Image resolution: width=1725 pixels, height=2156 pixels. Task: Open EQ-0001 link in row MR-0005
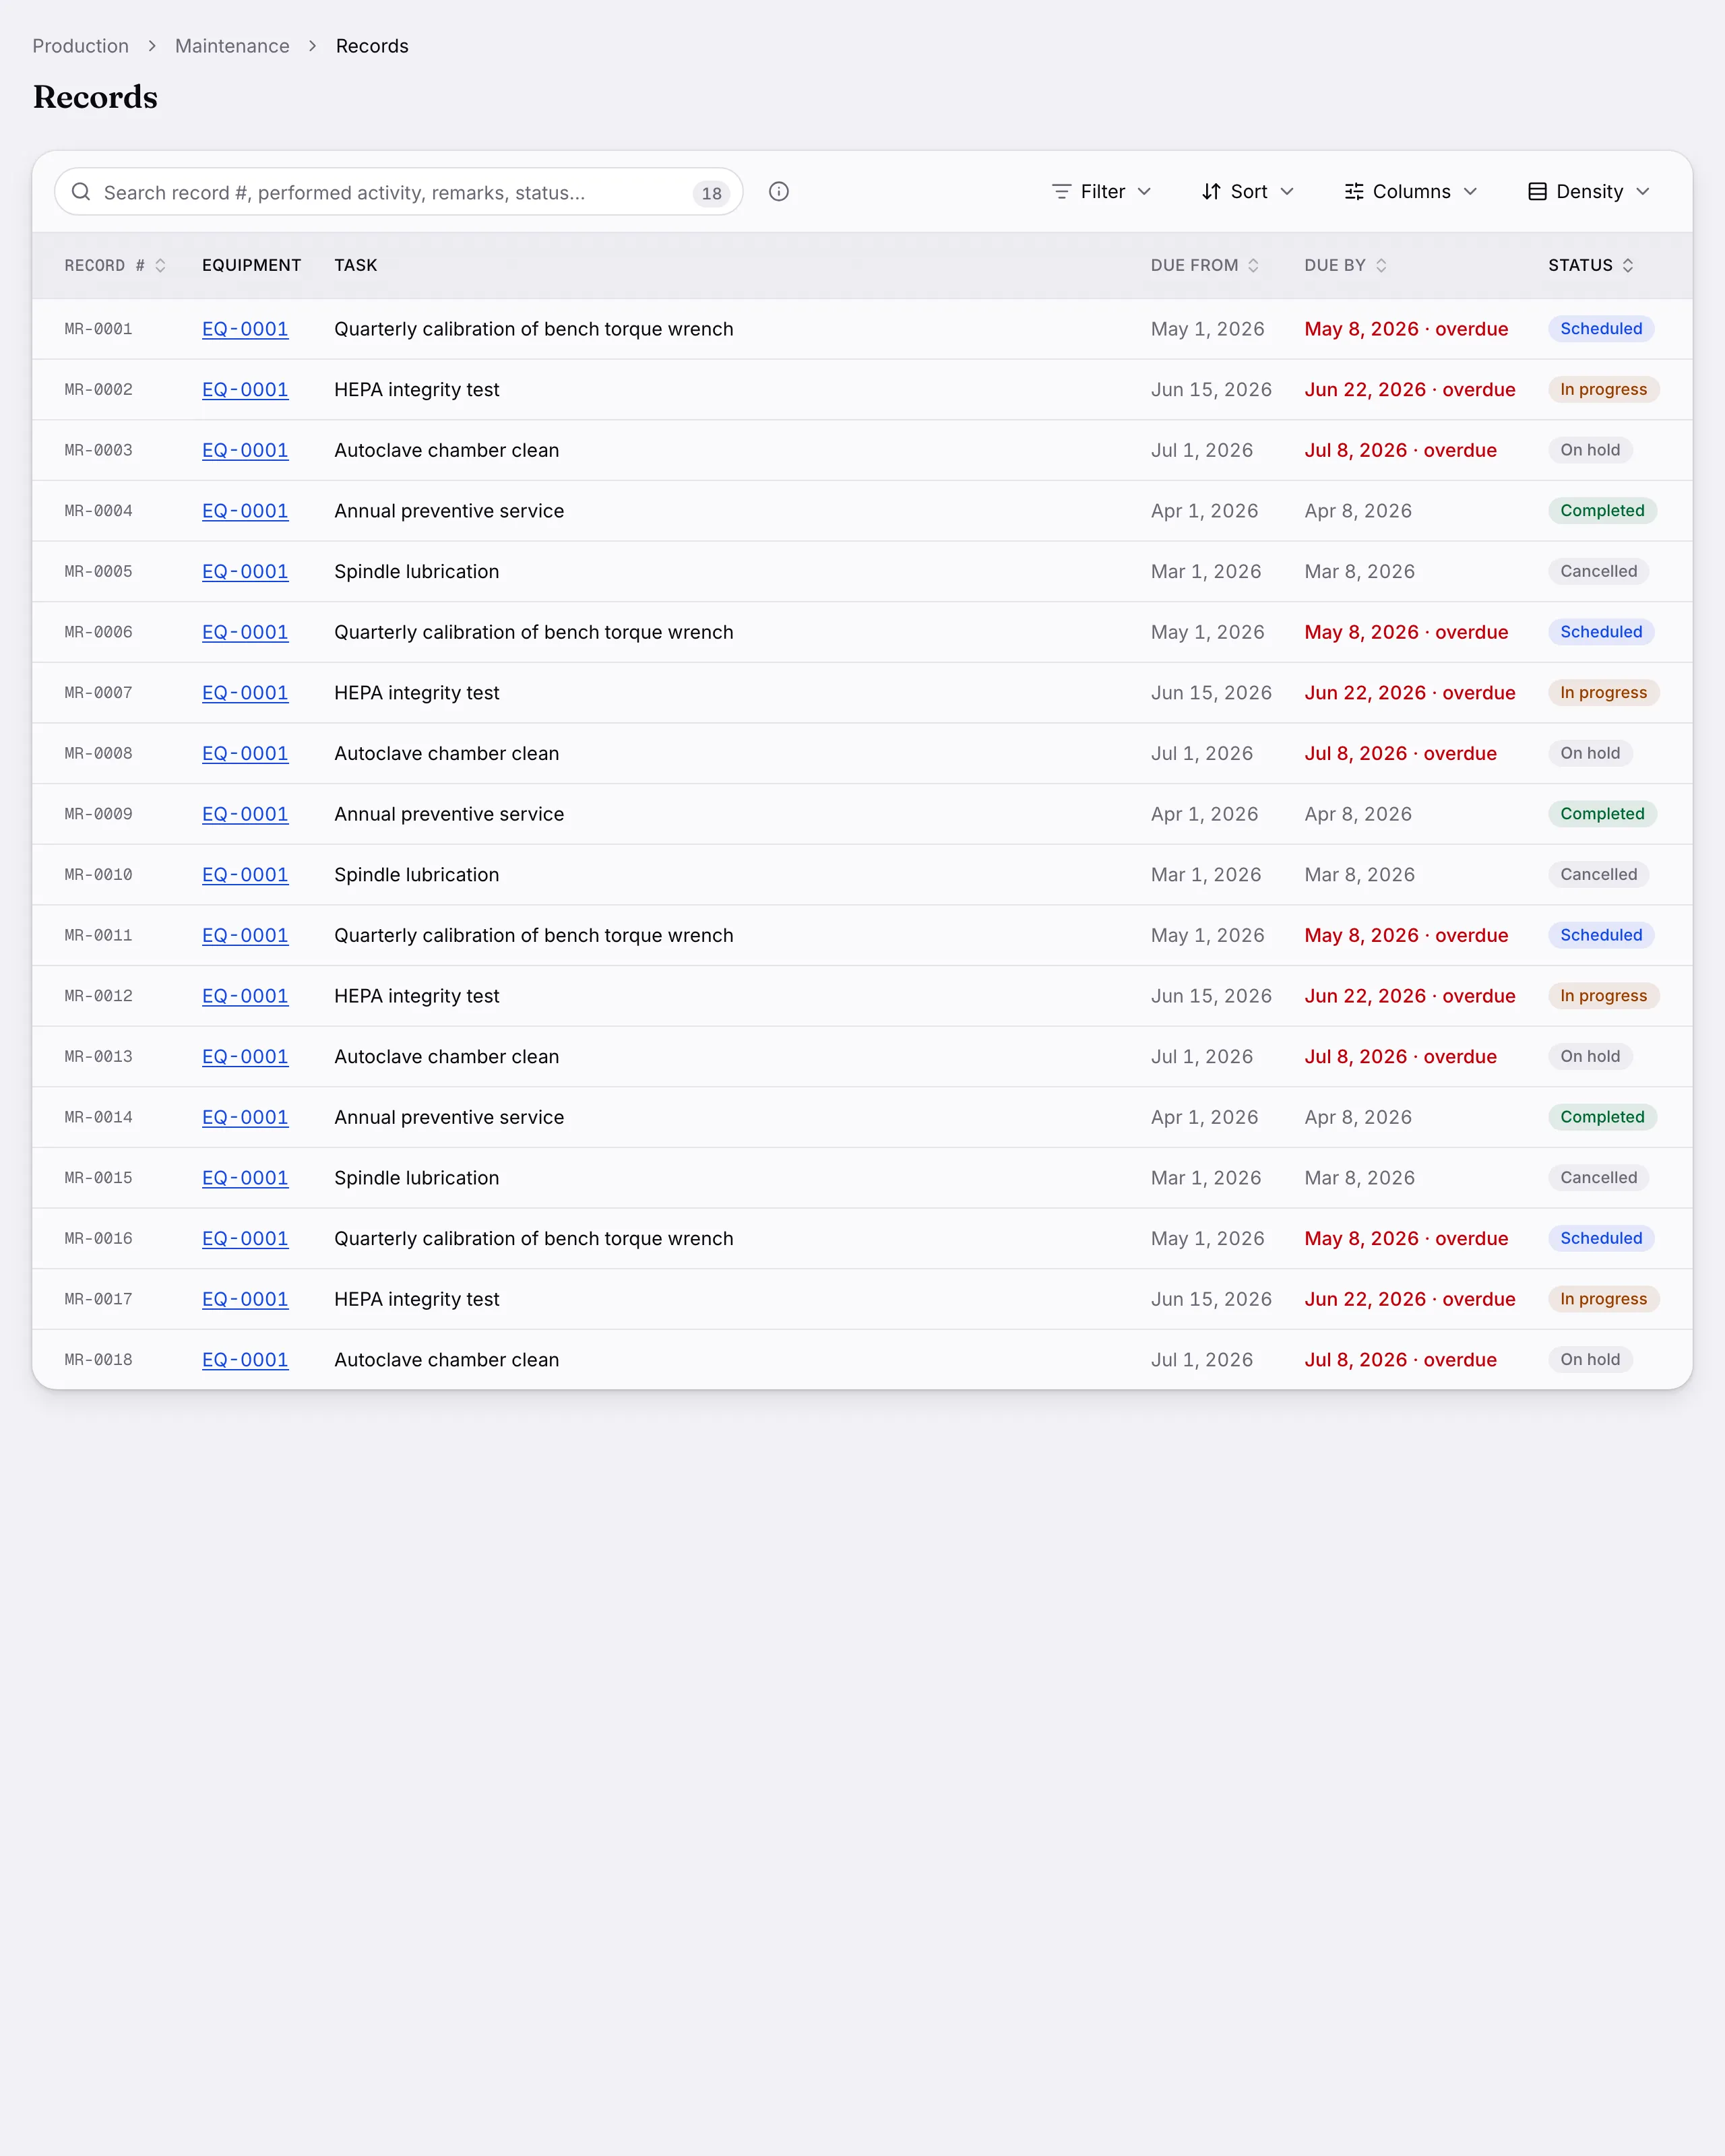coord(245,572)
